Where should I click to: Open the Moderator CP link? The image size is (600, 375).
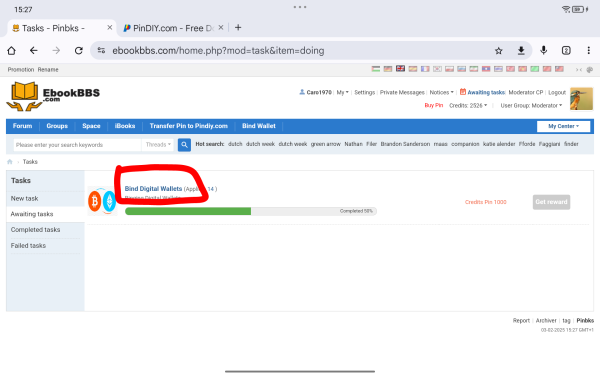point(526,92)
